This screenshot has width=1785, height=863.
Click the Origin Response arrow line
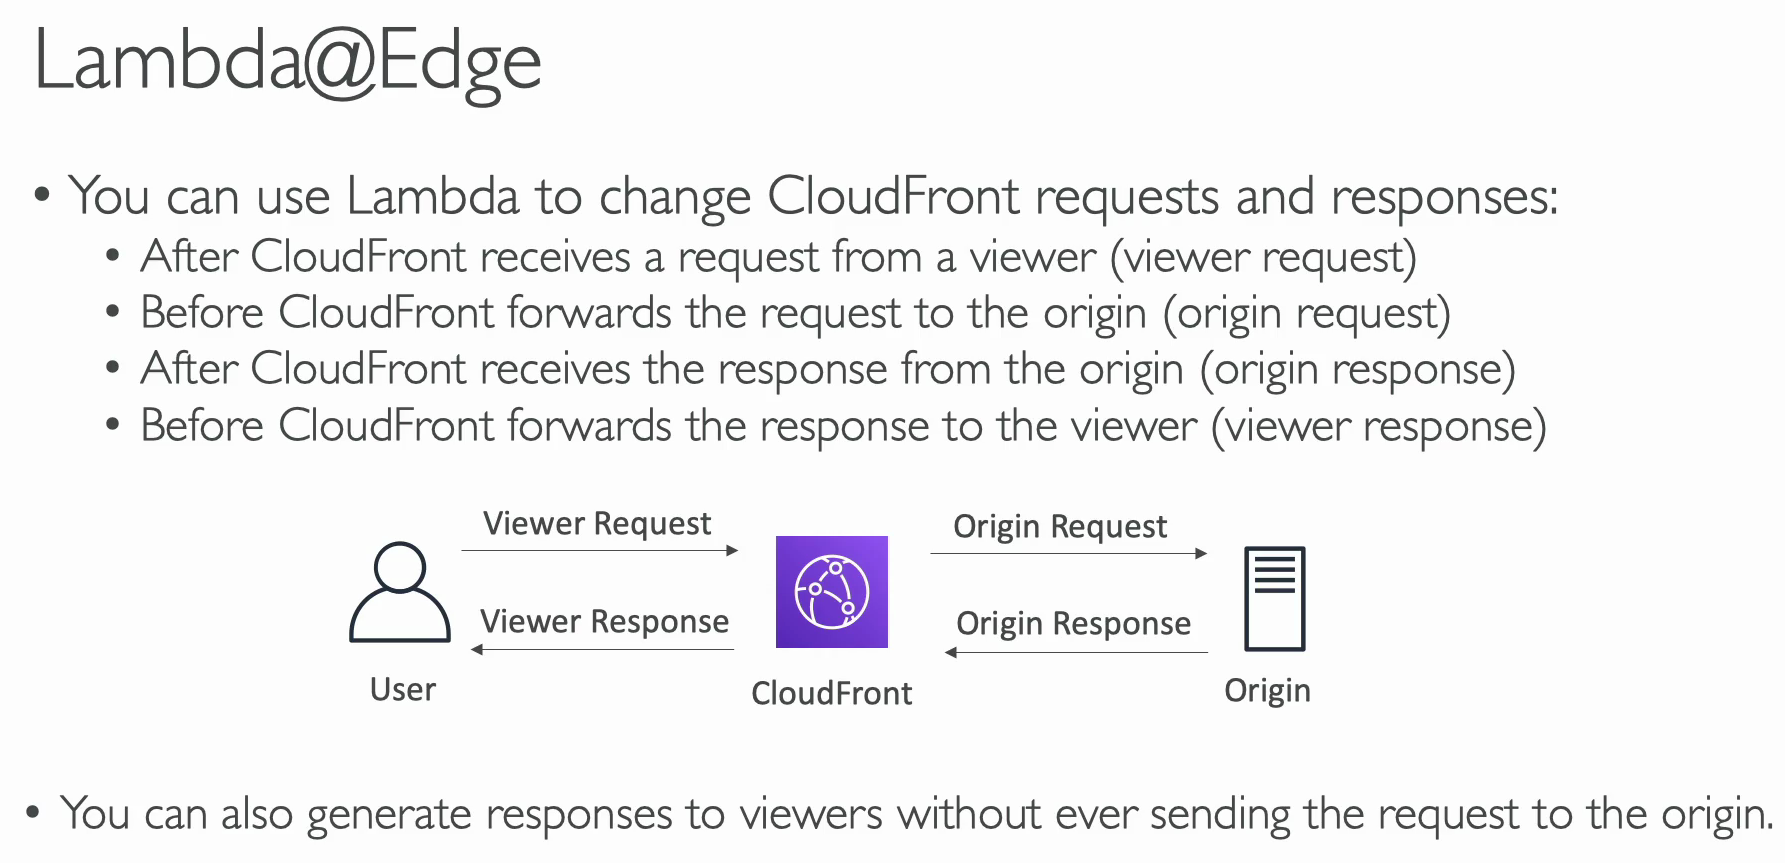pyautogui.click(x=1076, y=652)
